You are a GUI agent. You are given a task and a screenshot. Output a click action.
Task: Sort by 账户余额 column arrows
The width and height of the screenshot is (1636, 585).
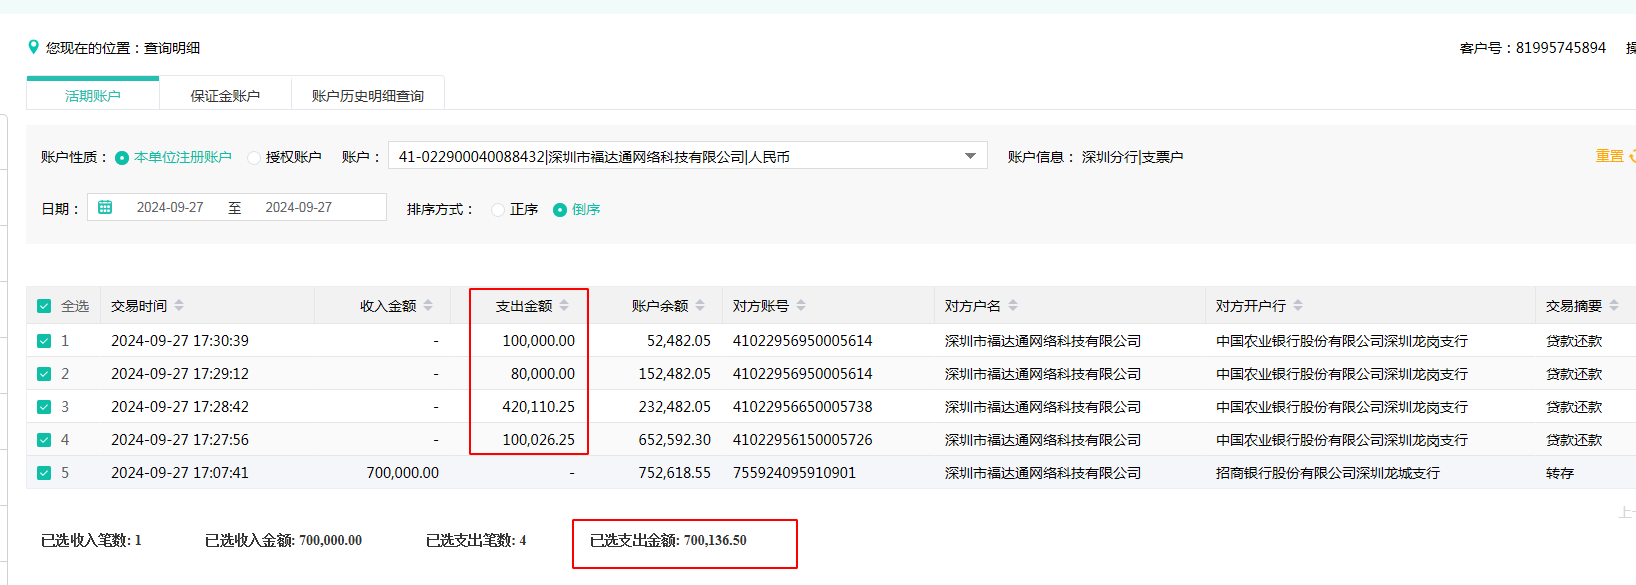pos(700,306)
